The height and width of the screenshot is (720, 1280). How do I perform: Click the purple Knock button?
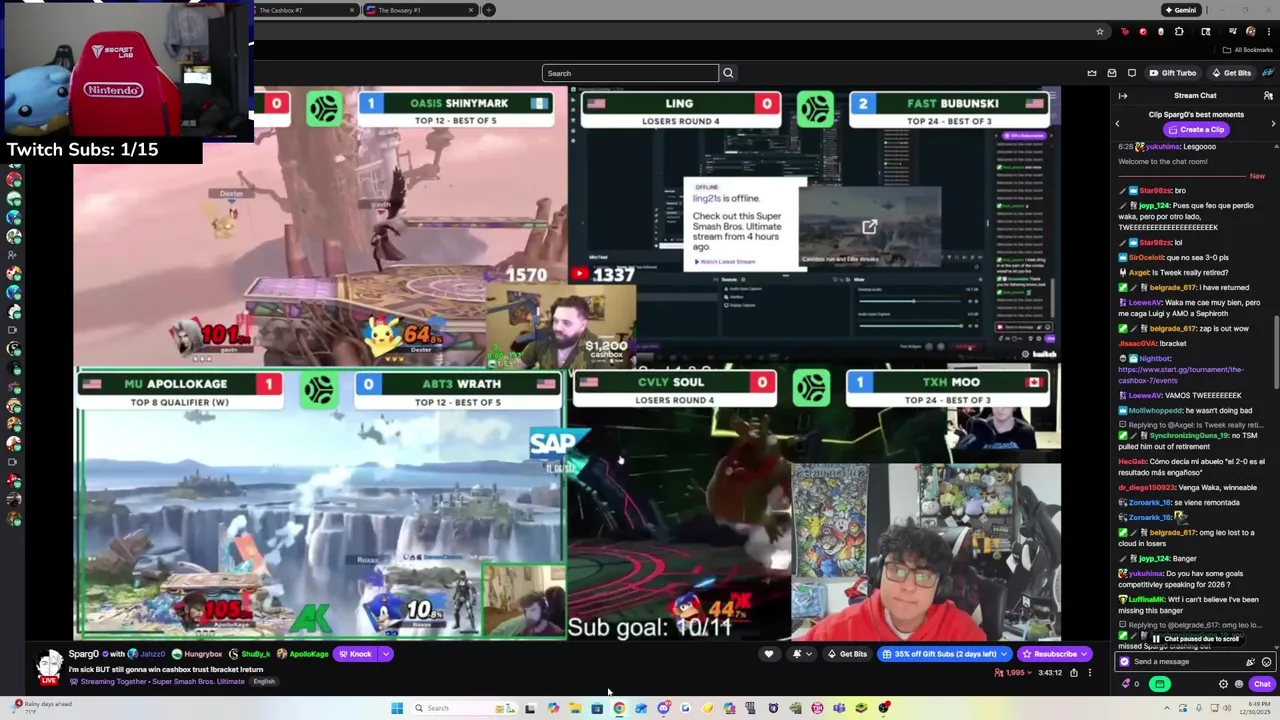coord(354,654)
